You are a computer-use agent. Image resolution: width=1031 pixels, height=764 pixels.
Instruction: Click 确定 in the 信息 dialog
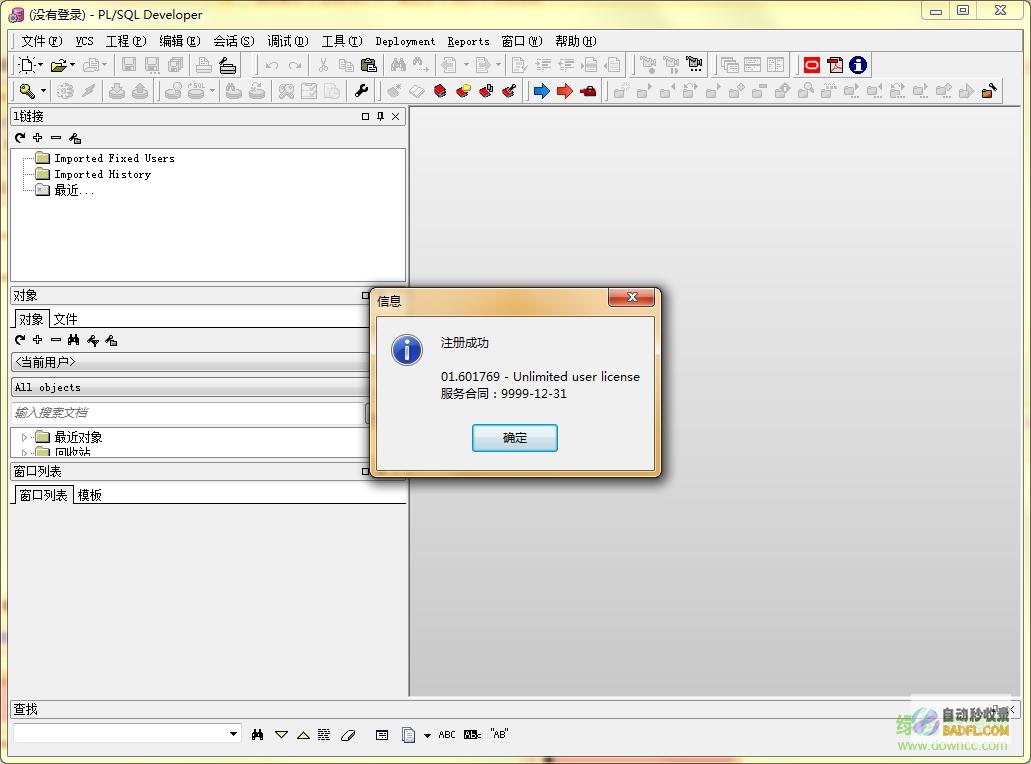click(x=515, y=438)
